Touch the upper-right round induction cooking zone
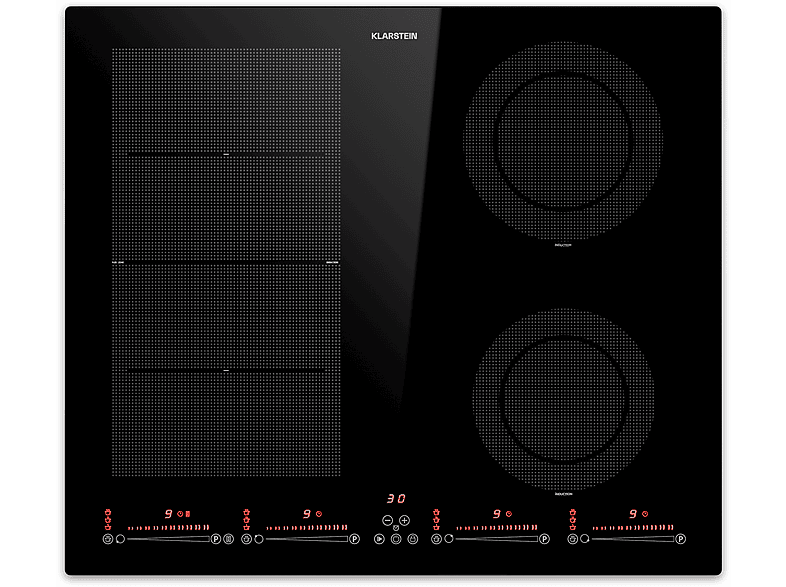The height and width of the screenshot is (587, 786). 562,140
